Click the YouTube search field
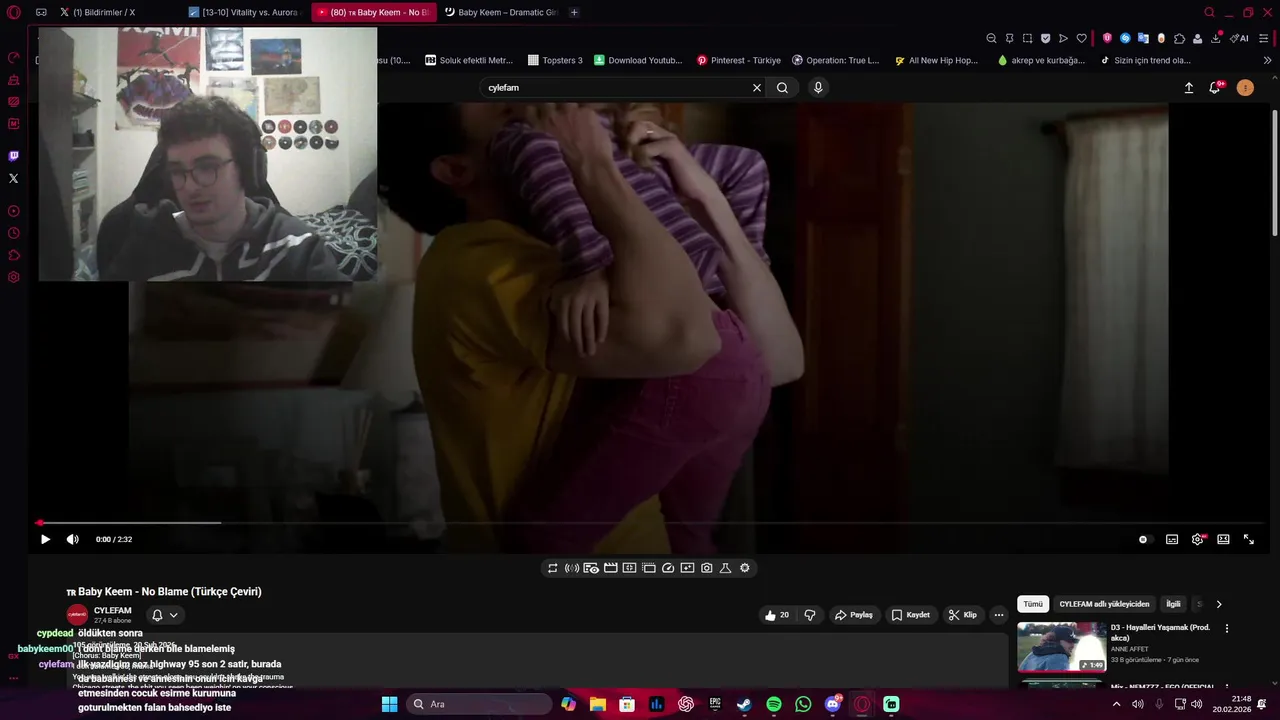The image size is (1280, 720). [615, 88]
